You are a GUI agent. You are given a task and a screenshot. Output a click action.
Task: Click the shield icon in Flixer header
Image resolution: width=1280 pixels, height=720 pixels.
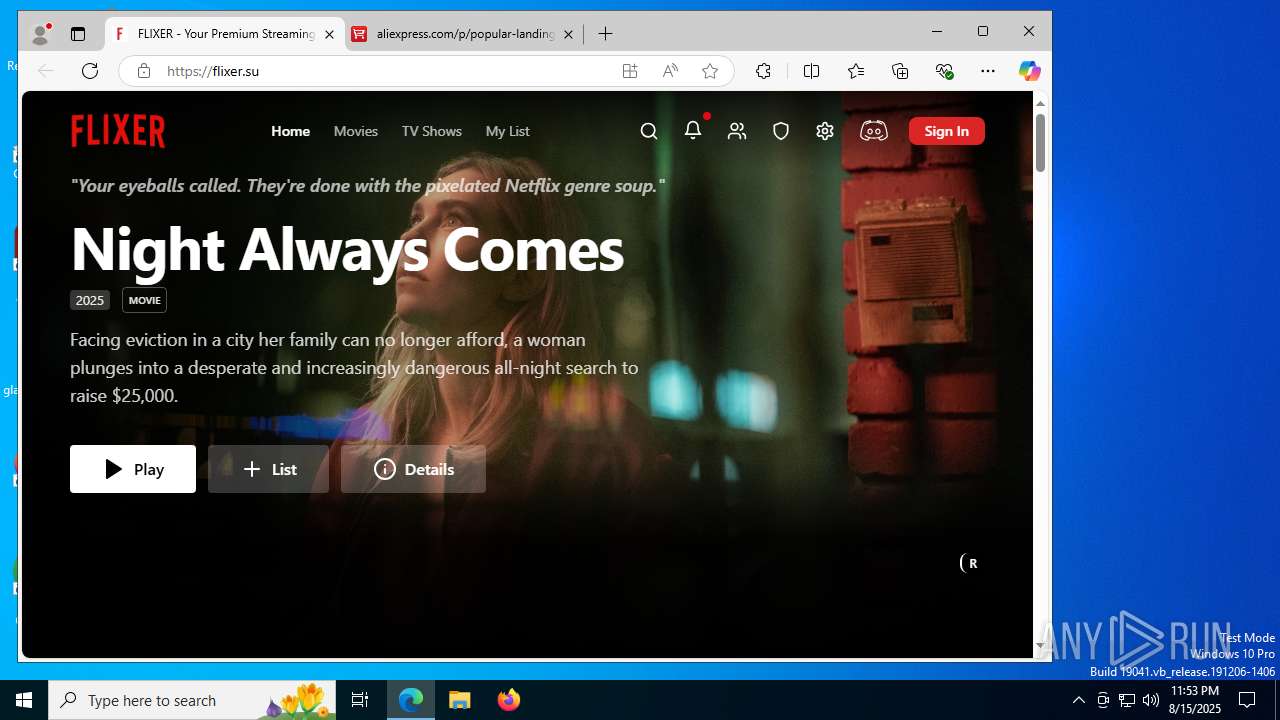tap(781, 131)
